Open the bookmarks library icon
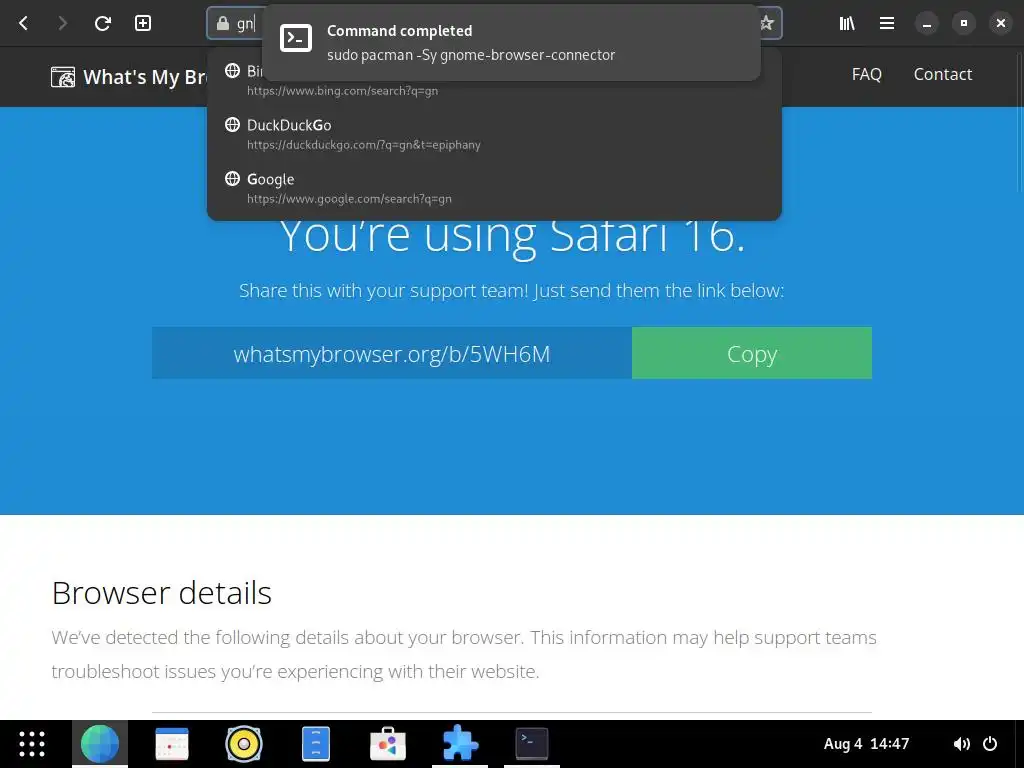Screen dimensions: 1024x768 [x=847, y=24]
